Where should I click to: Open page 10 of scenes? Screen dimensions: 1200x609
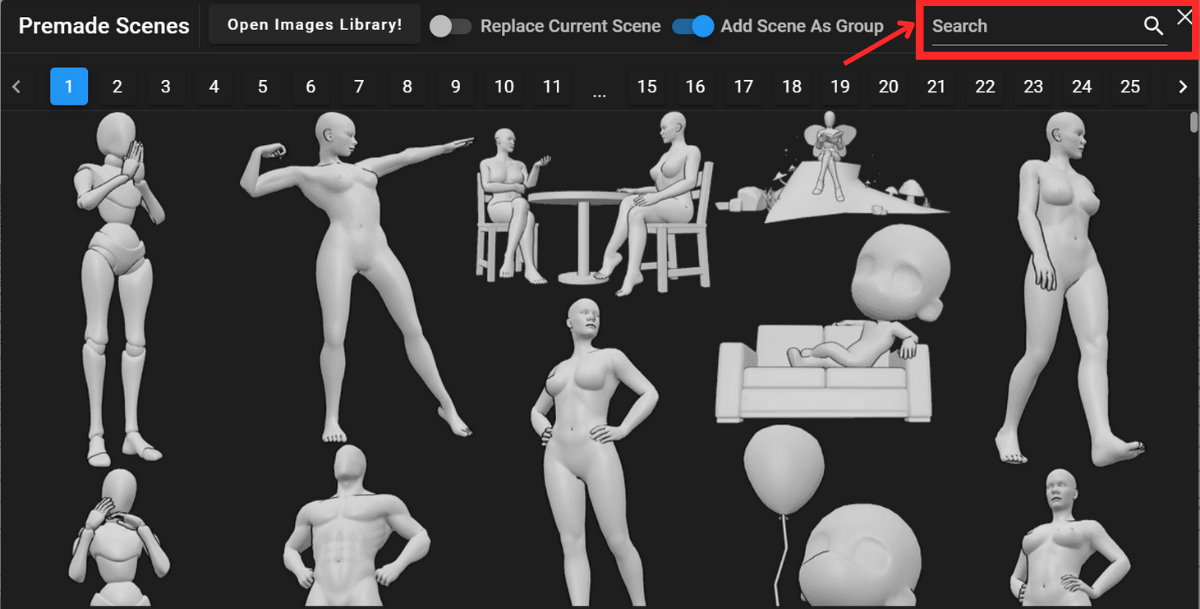[503, 86]
